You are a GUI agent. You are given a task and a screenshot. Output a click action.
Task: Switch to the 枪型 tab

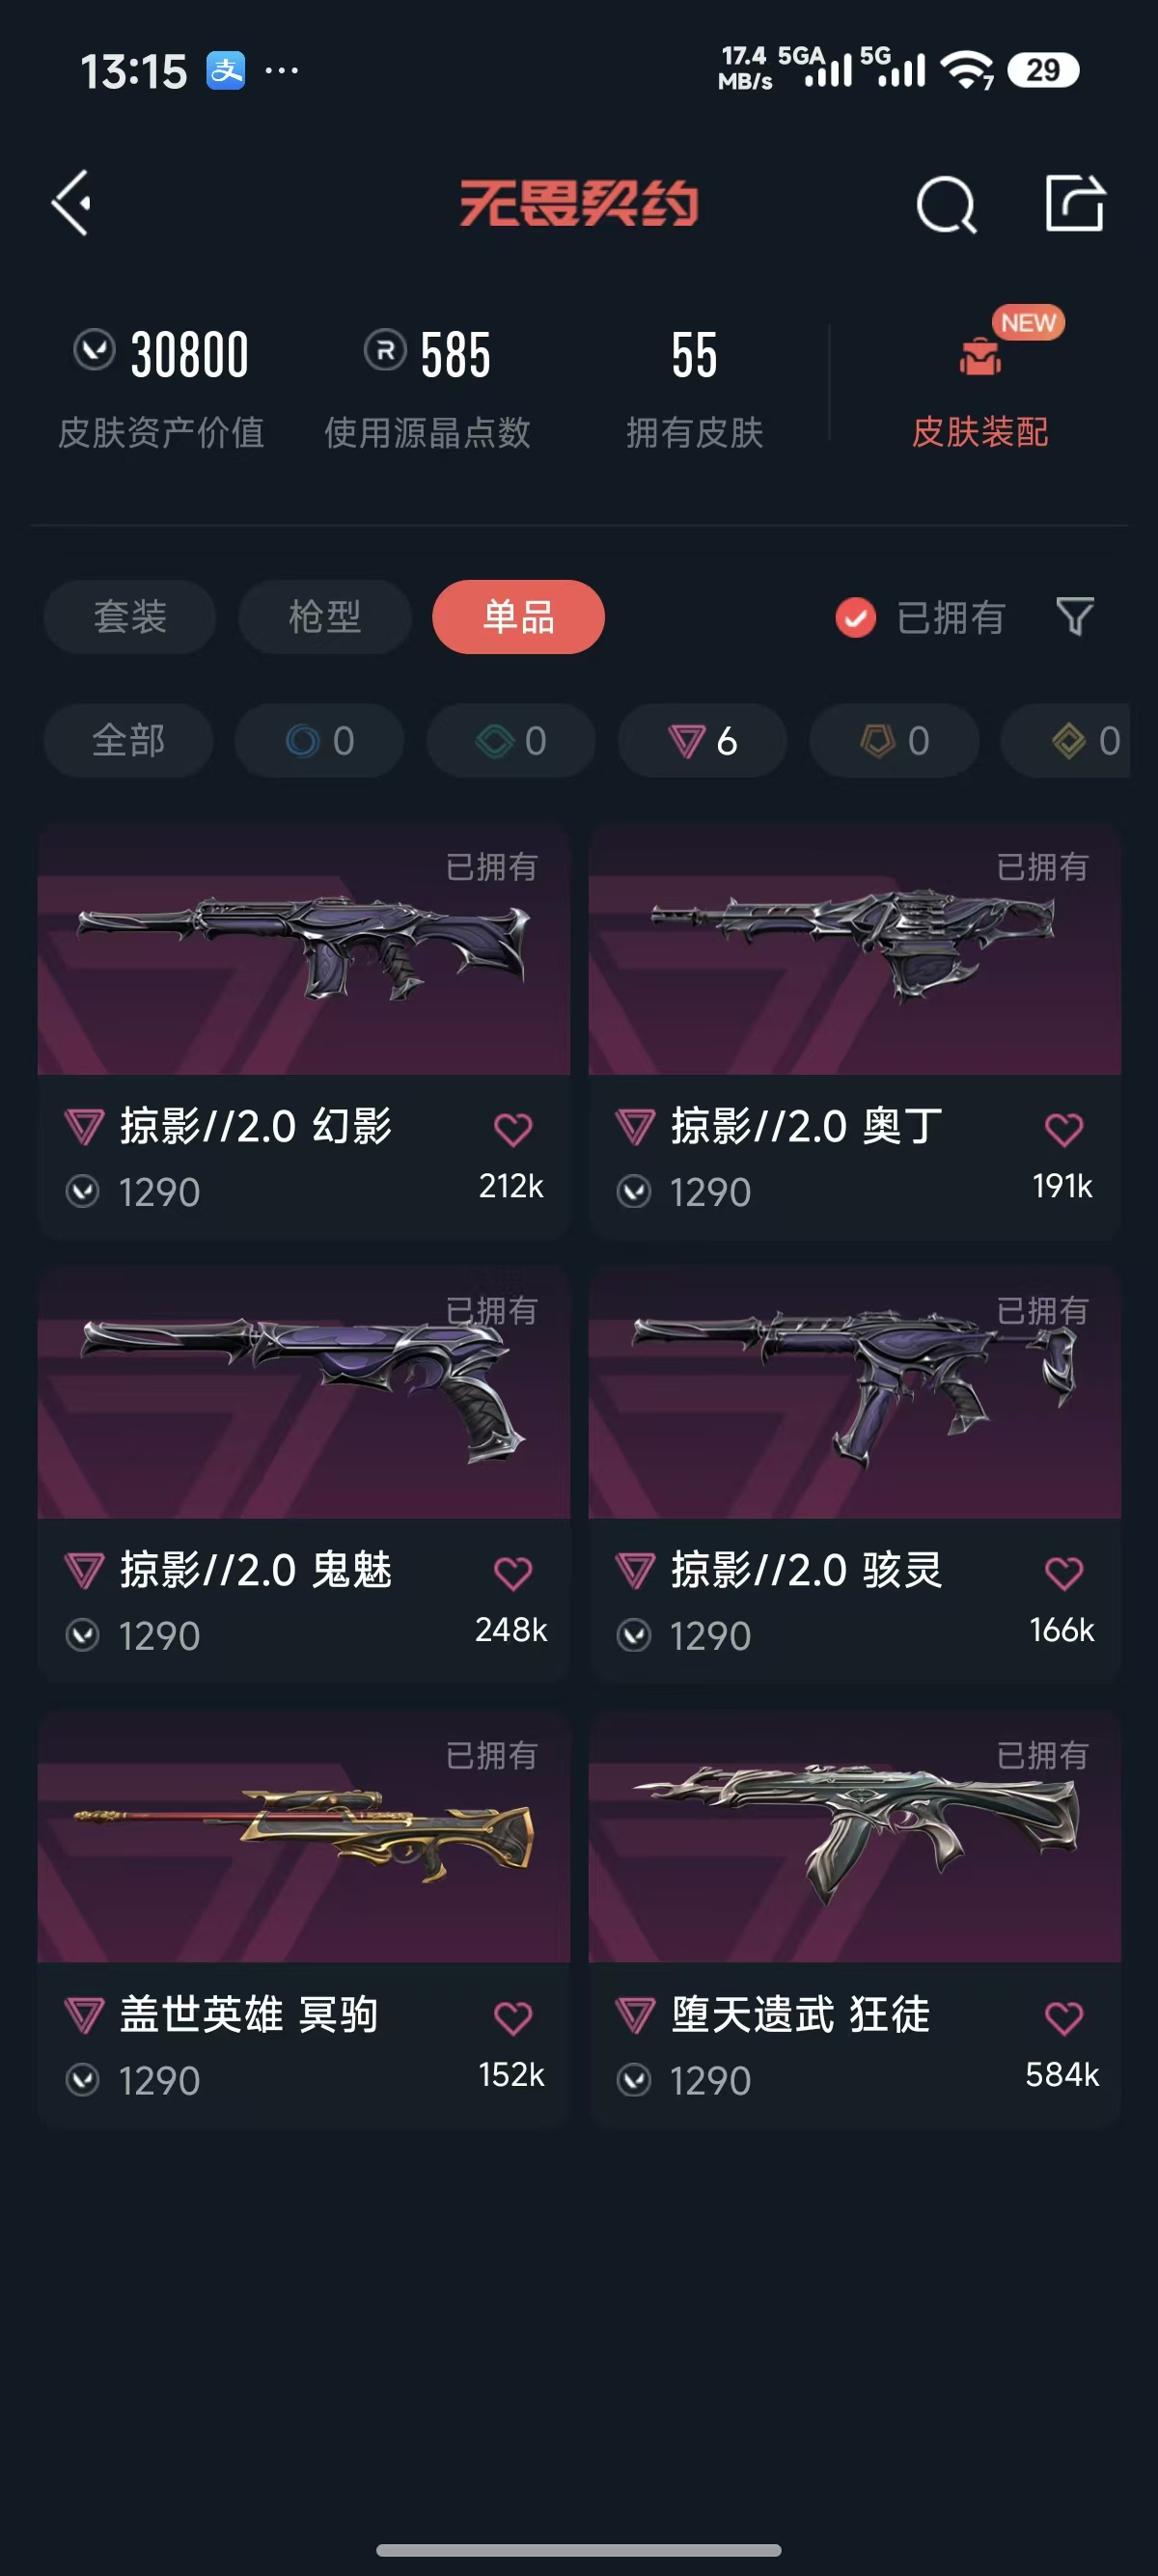(325, 617)
